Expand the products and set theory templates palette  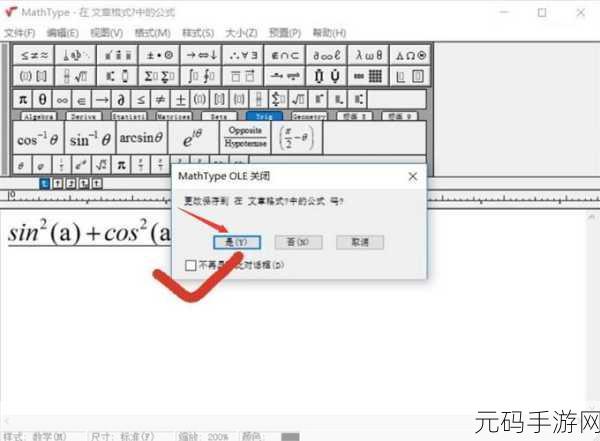pos(326,76)
